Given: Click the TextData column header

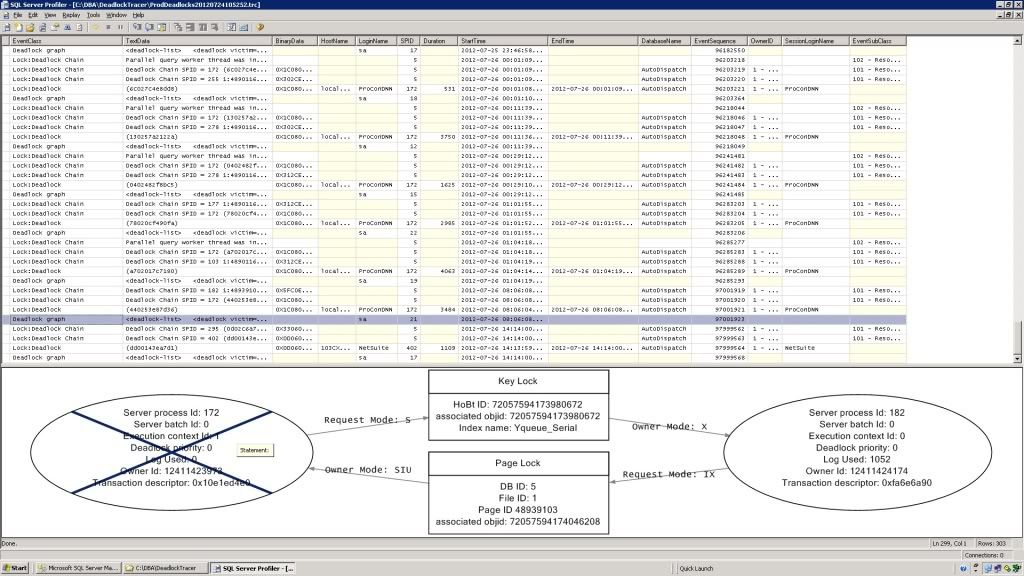Looking at the screenshot, I should click(x=197, y=40).
